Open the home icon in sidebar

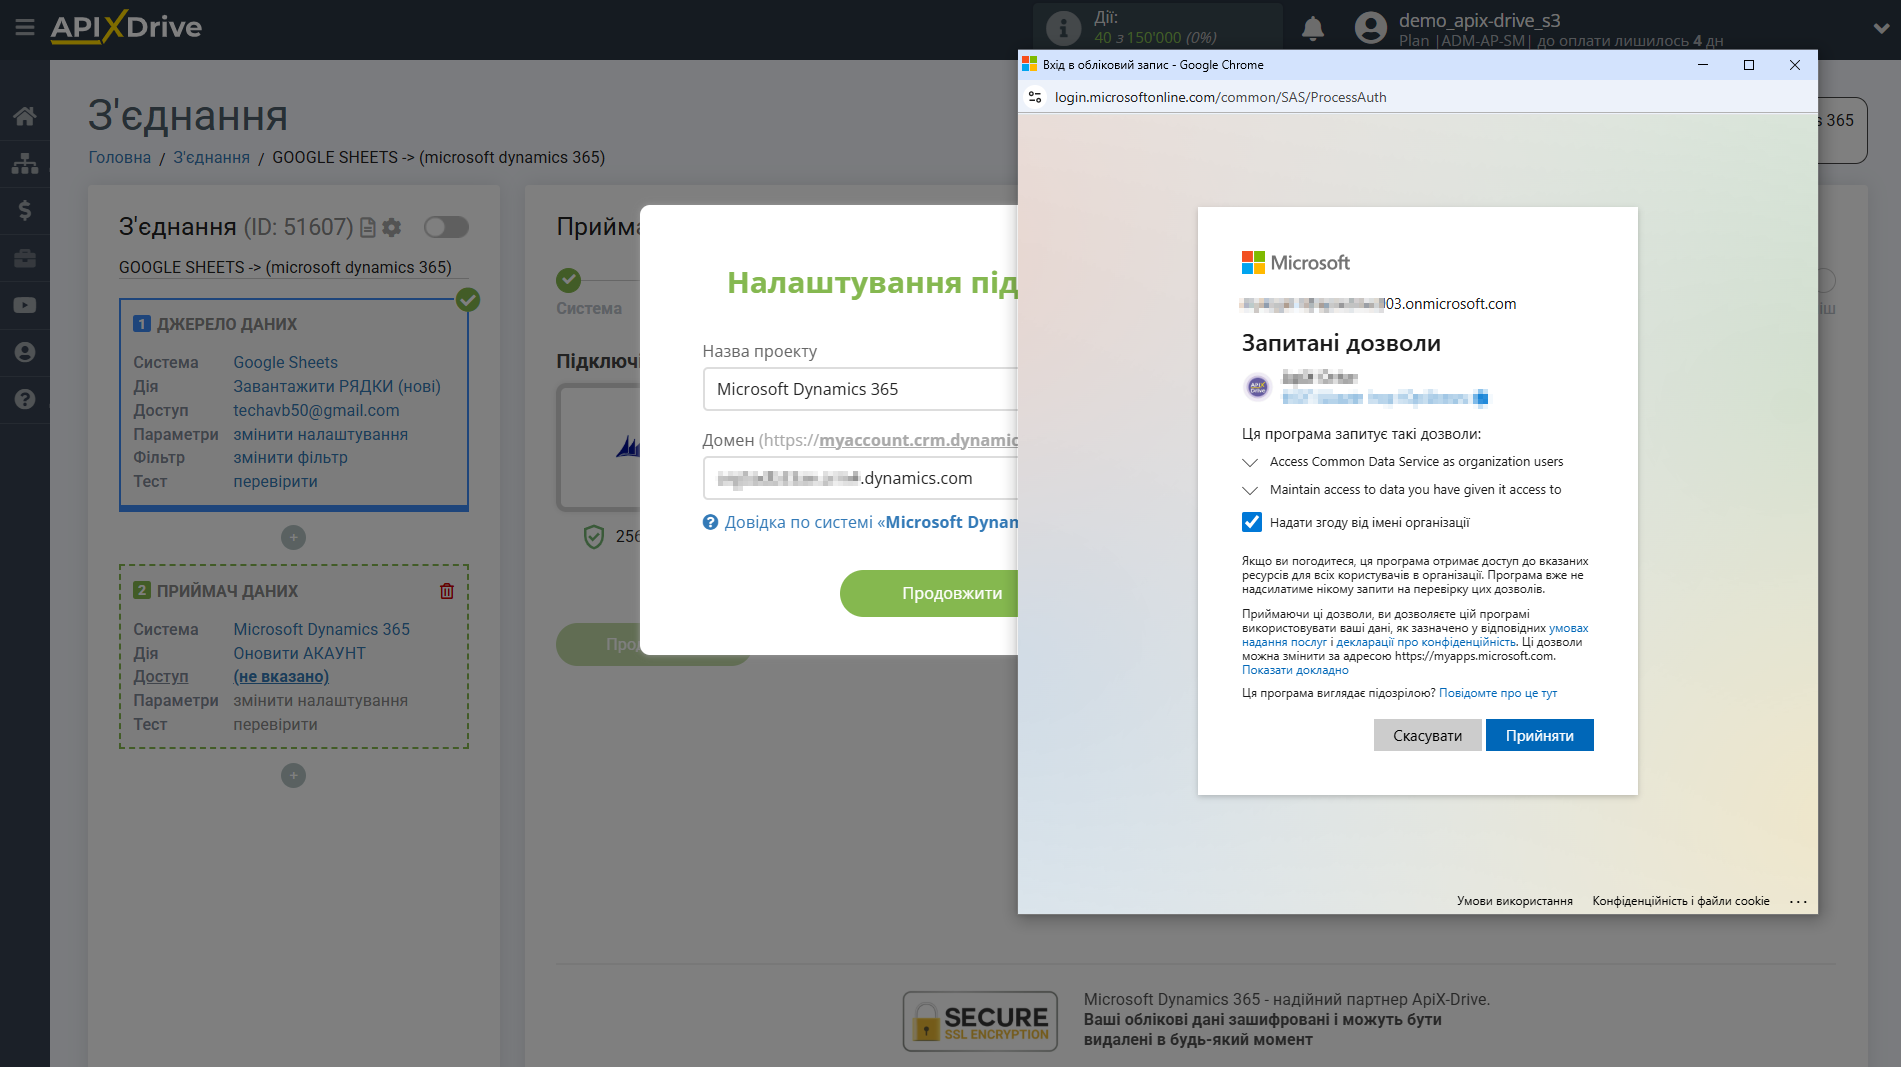pyautogui.click(x=25, y=116)
